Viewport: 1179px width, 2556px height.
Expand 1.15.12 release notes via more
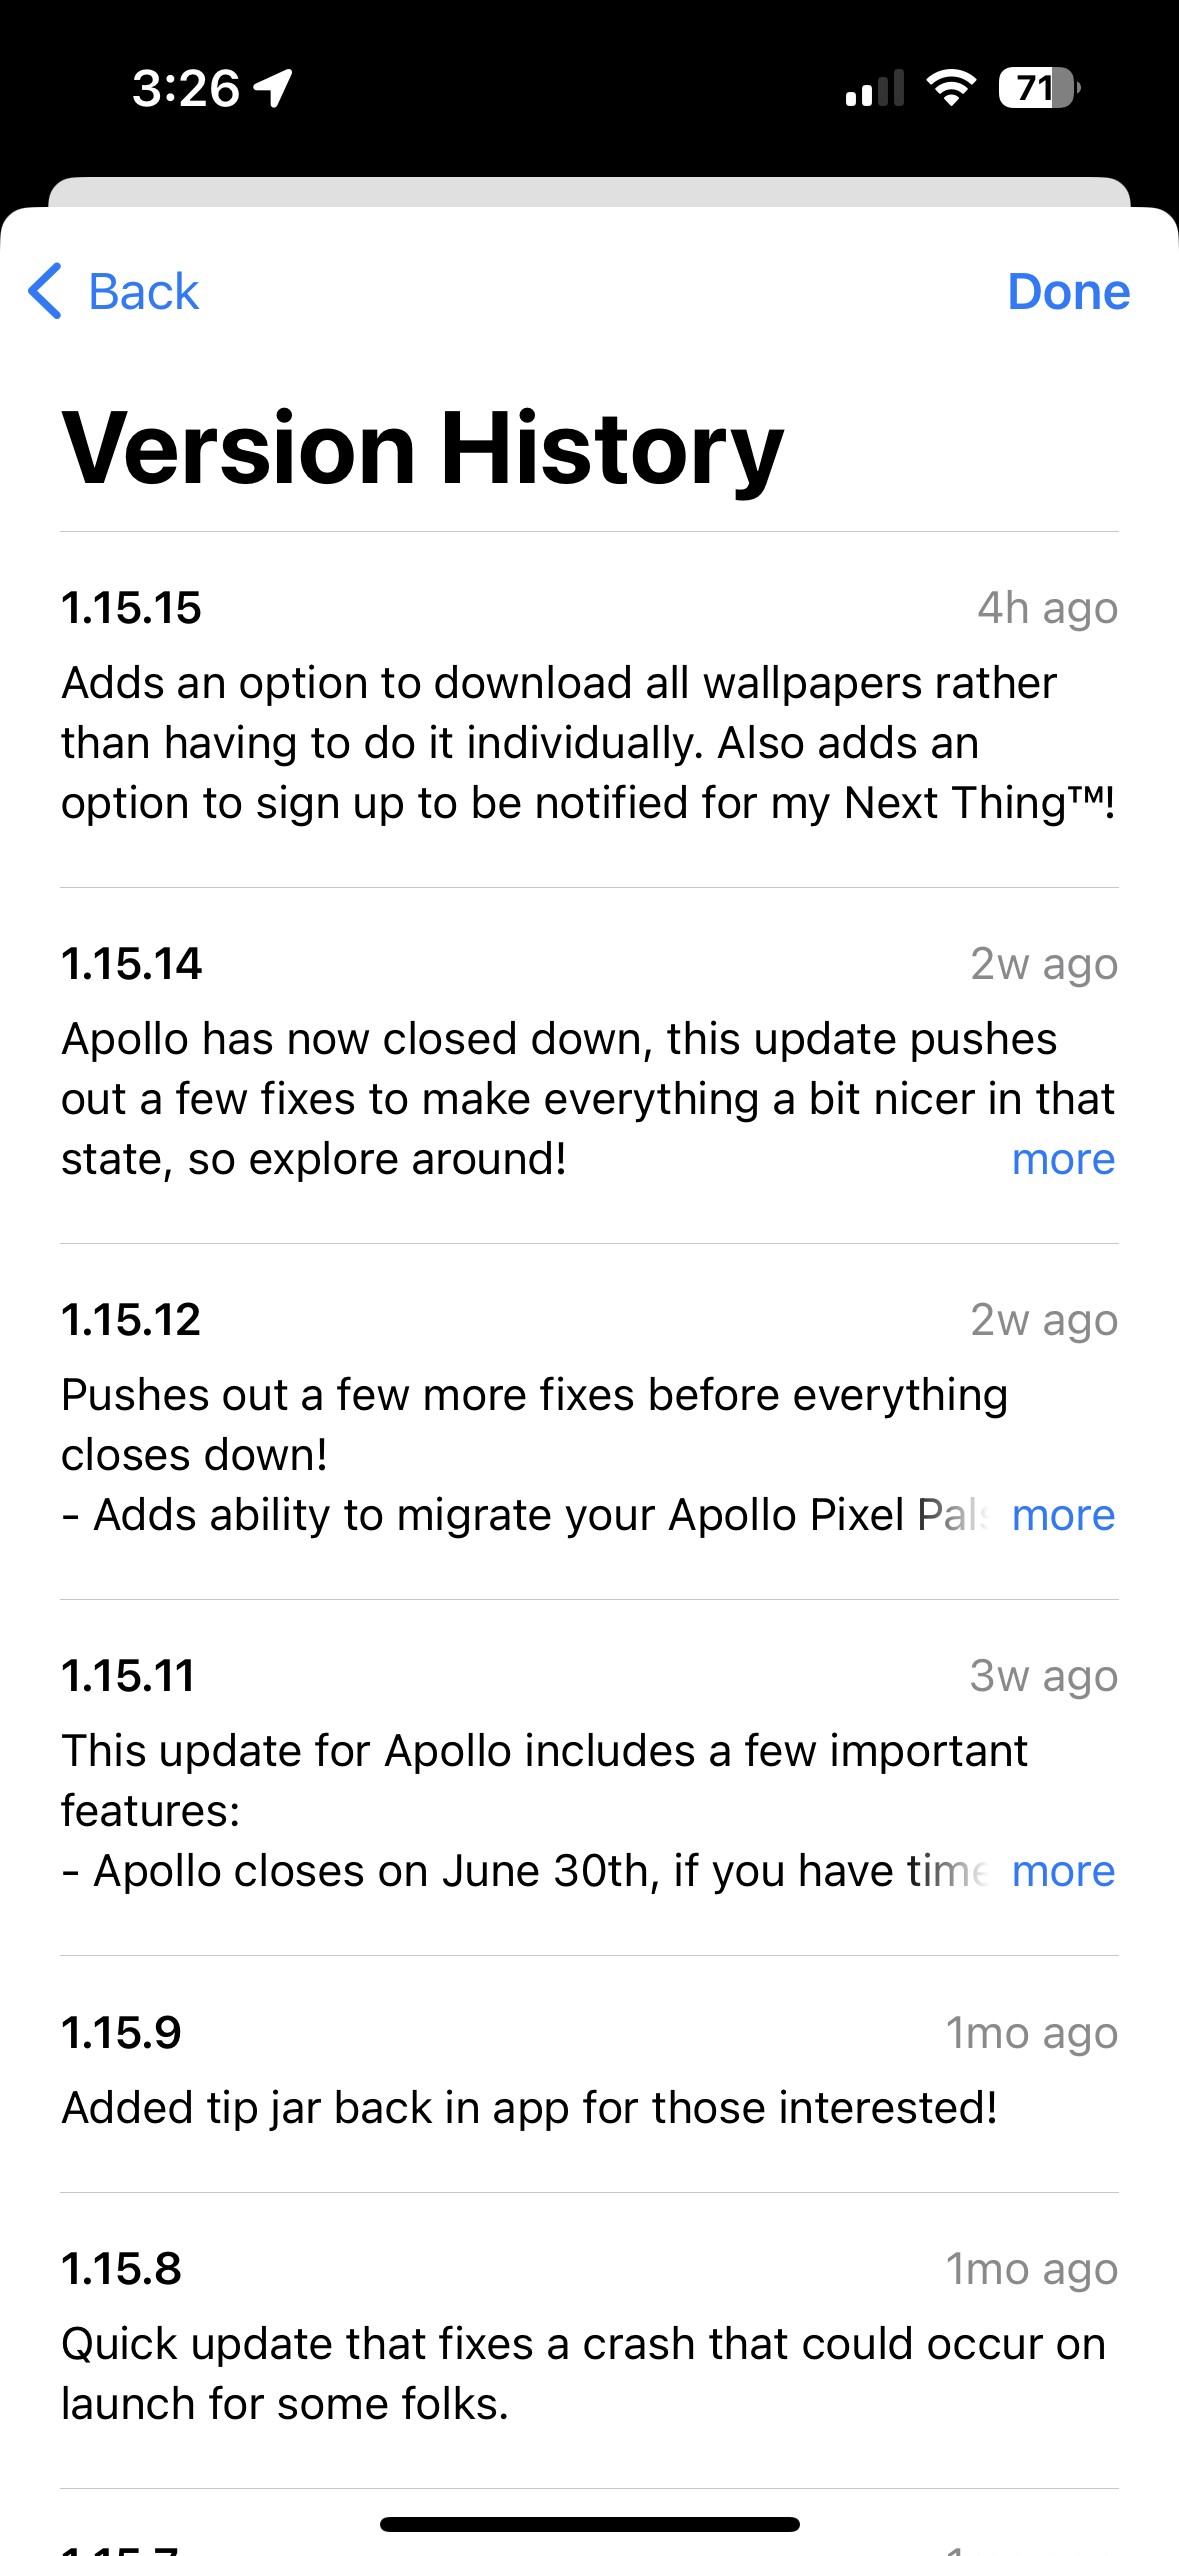tap(1063, 1515)
